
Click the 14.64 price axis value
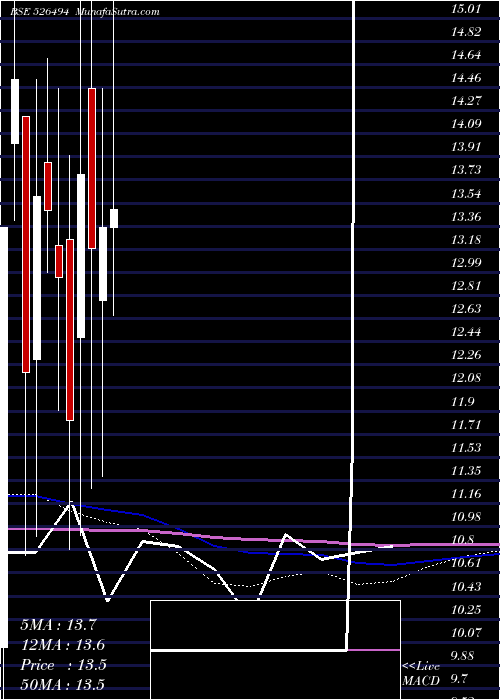pyautogui.click(x=466, y=55)
